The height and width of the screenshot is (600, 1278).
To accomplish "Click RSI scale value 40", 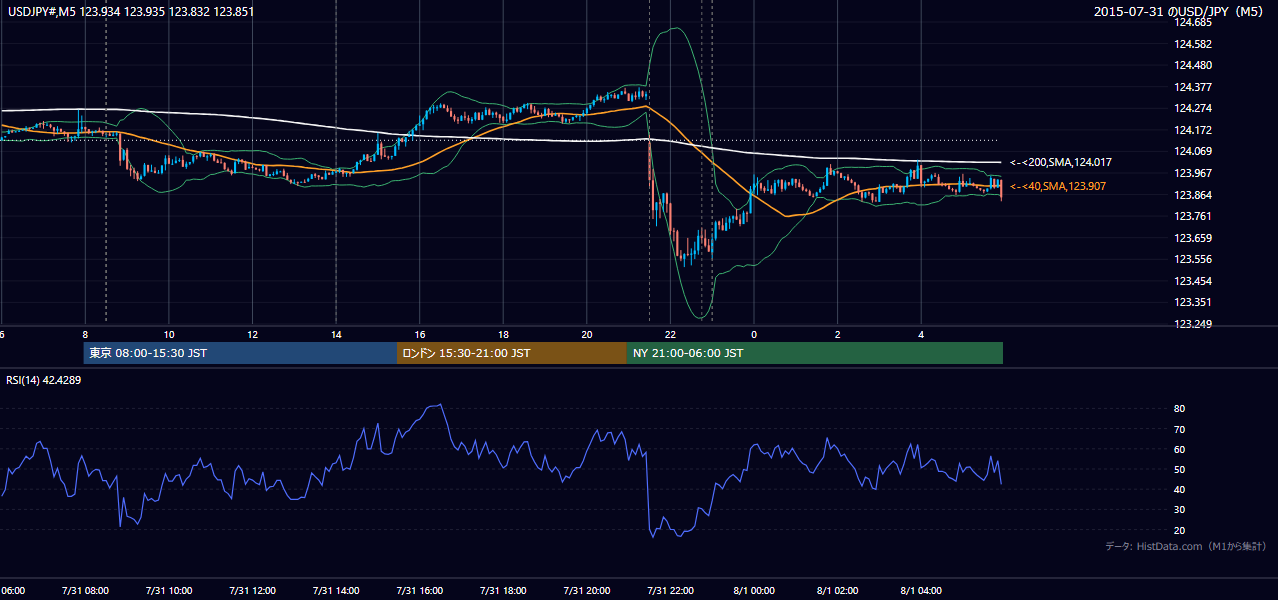I will [x=1180, y=489].
